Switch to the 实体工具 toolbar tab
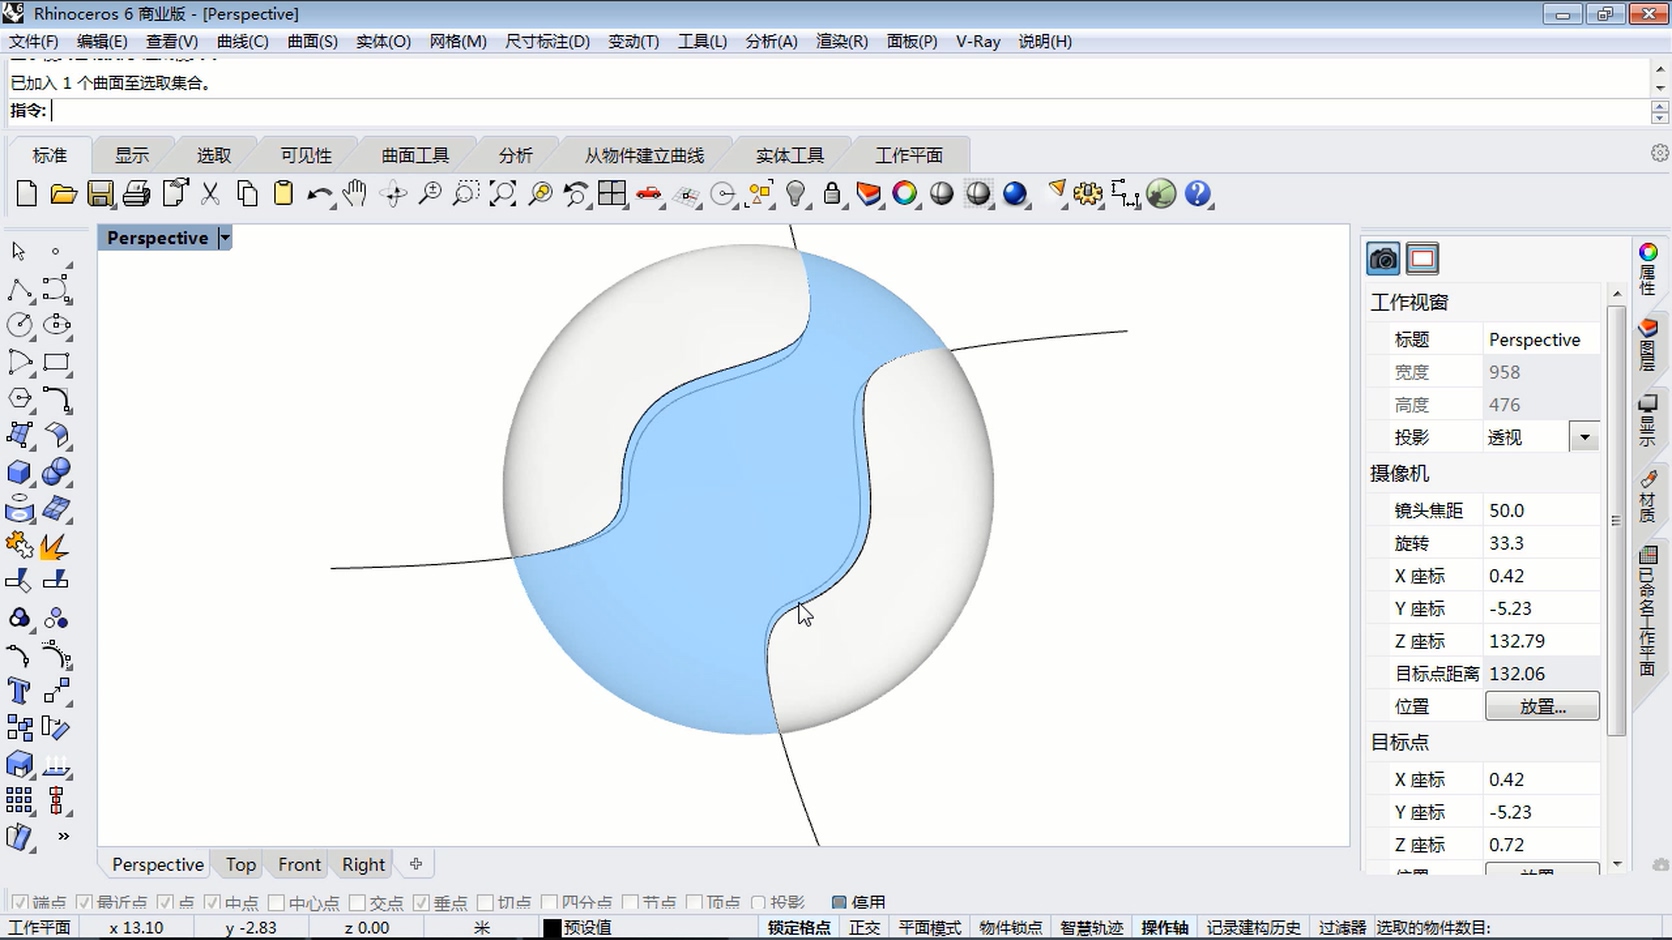Viewport: 1672px width, 940px height. [790, 155]
